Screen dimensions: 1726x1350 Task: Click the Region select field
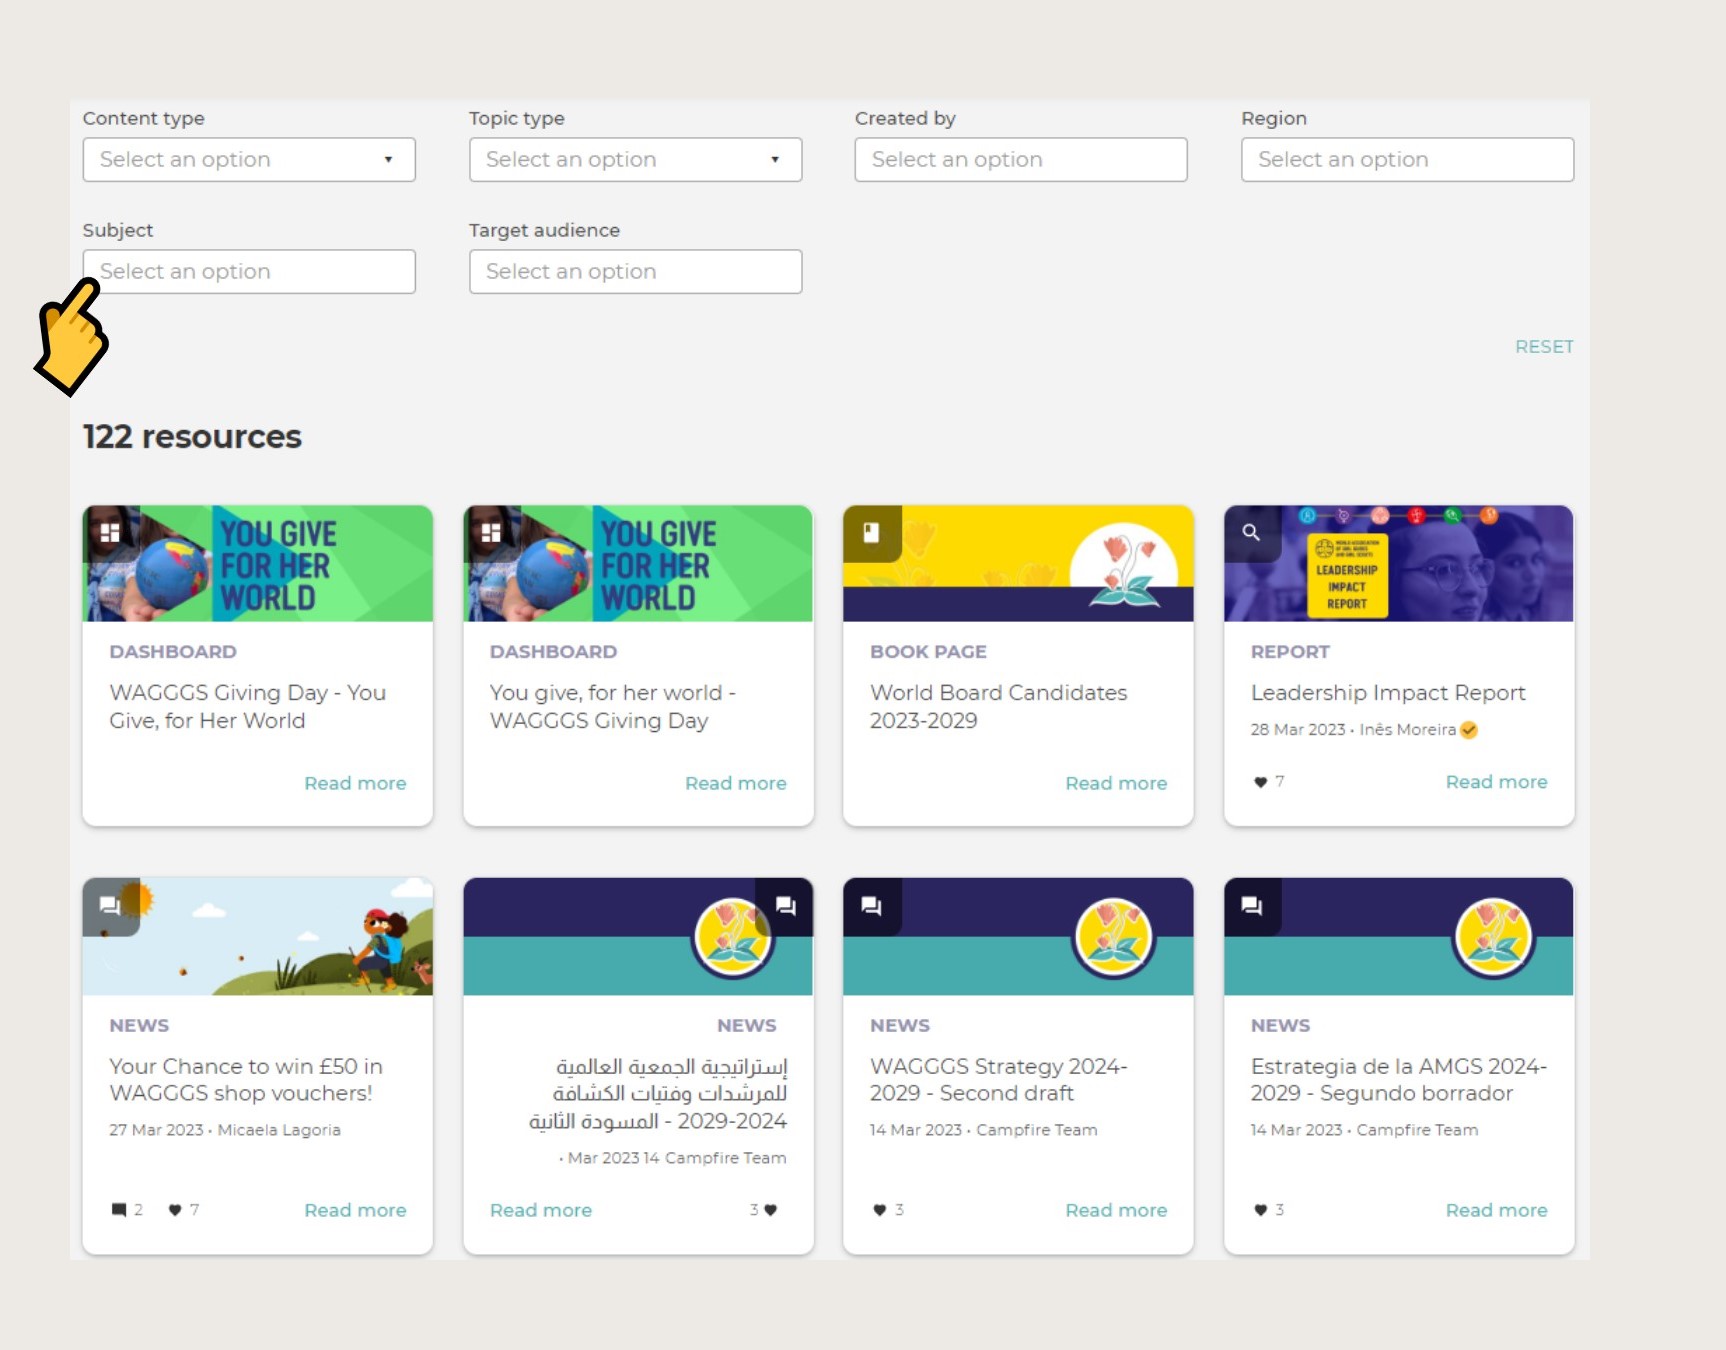(1407, 160)
